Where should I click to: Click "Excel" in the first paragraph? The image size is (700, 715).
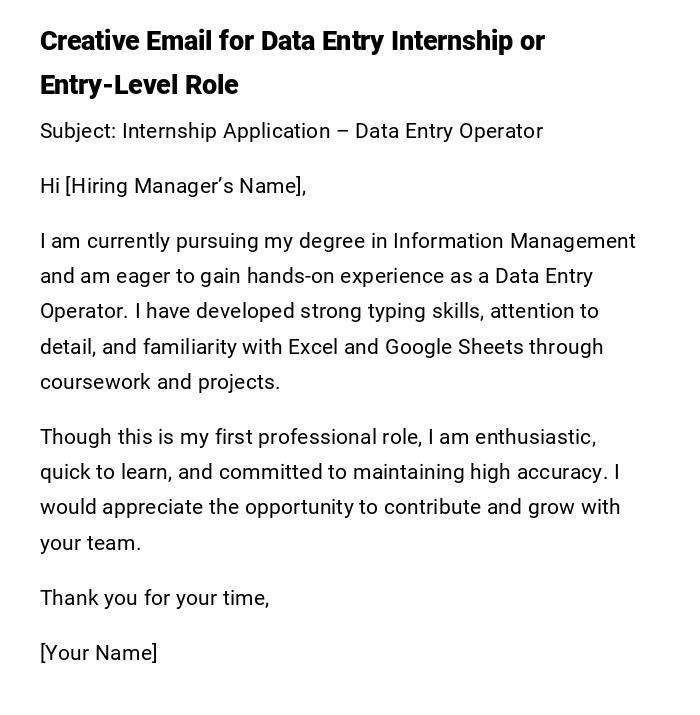pyautogui.click(x=315, y=347)
